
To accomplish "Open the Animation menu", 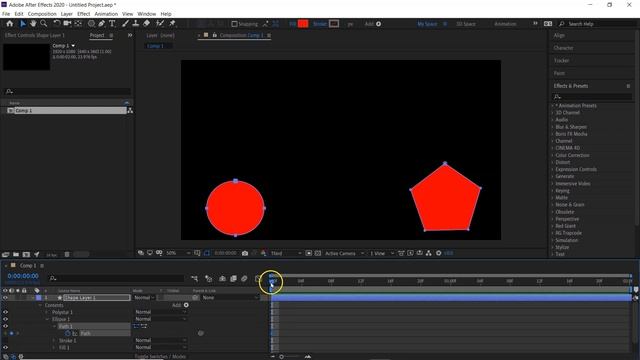I will click(106, 14).
